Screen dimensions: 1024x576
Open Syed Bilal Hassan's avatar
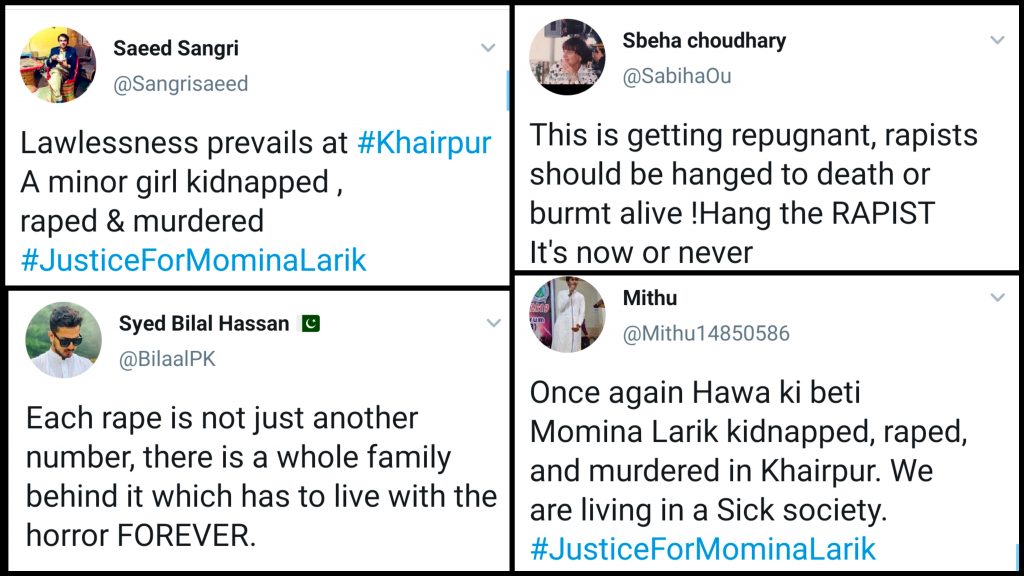pos(64,340)
